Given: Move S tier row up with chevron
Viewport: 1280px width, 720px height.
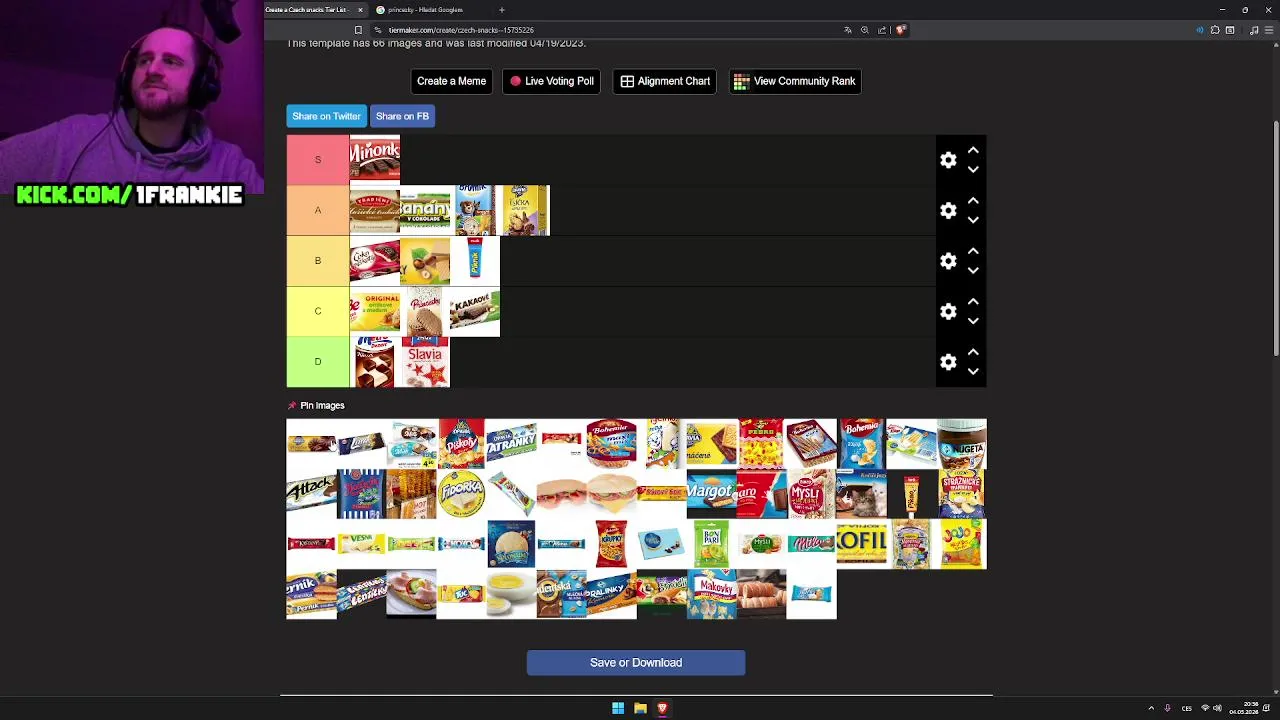Looking at the screenshot, I should [973, 150].
